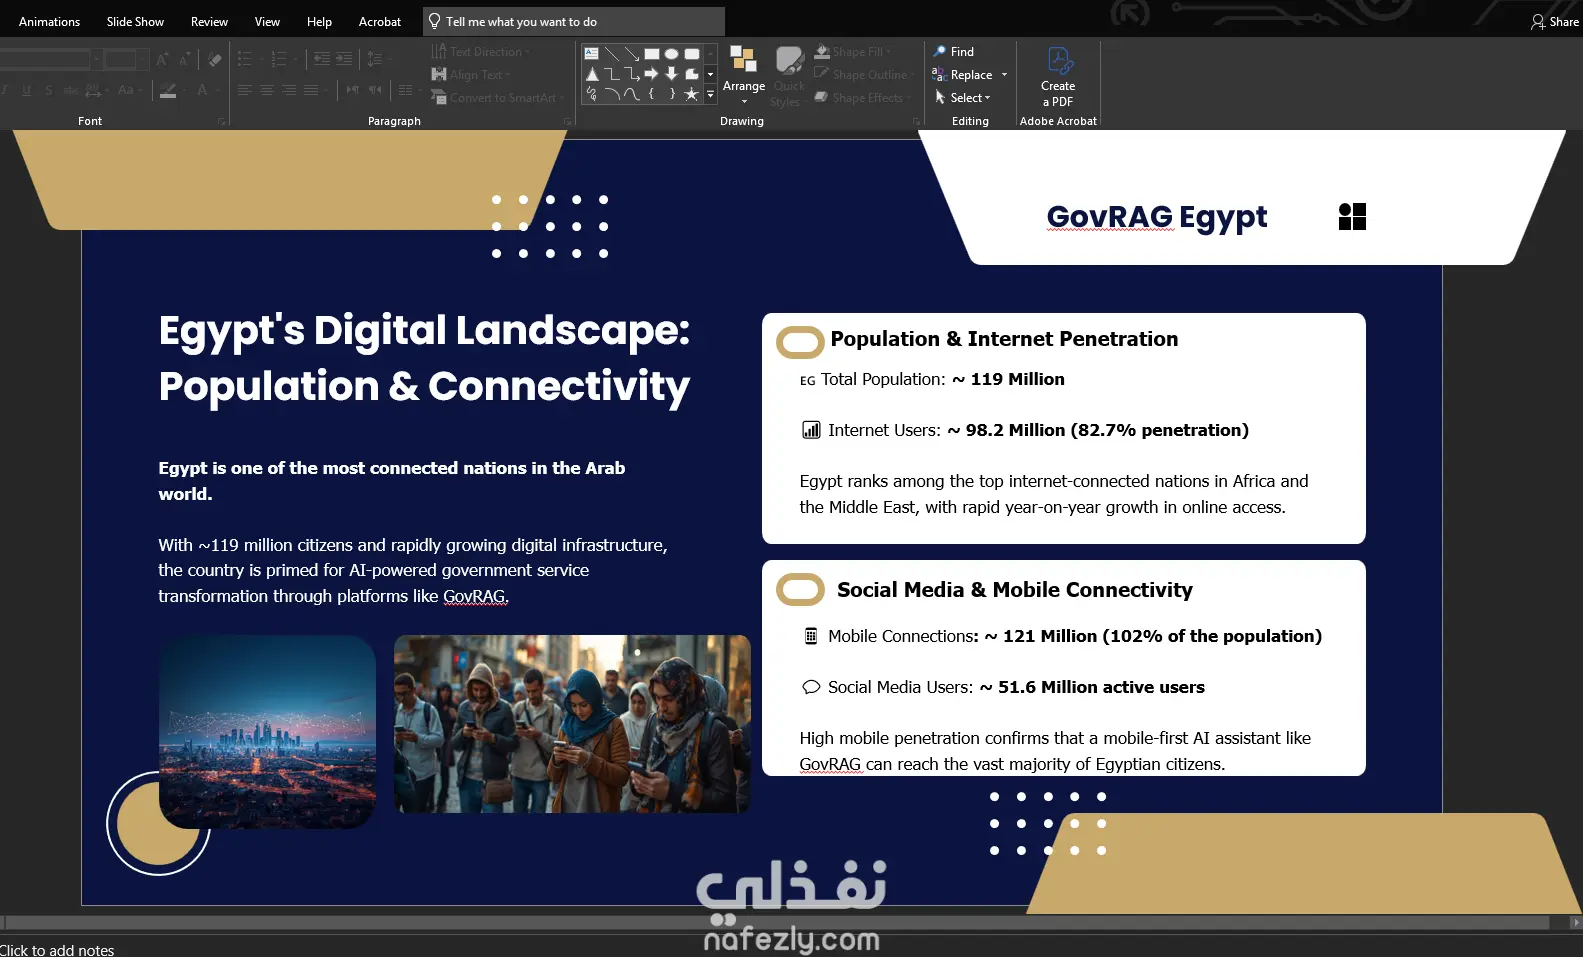Screen dimensions: 1583x957
Task: Select the Oval shape
Action: 671,53
